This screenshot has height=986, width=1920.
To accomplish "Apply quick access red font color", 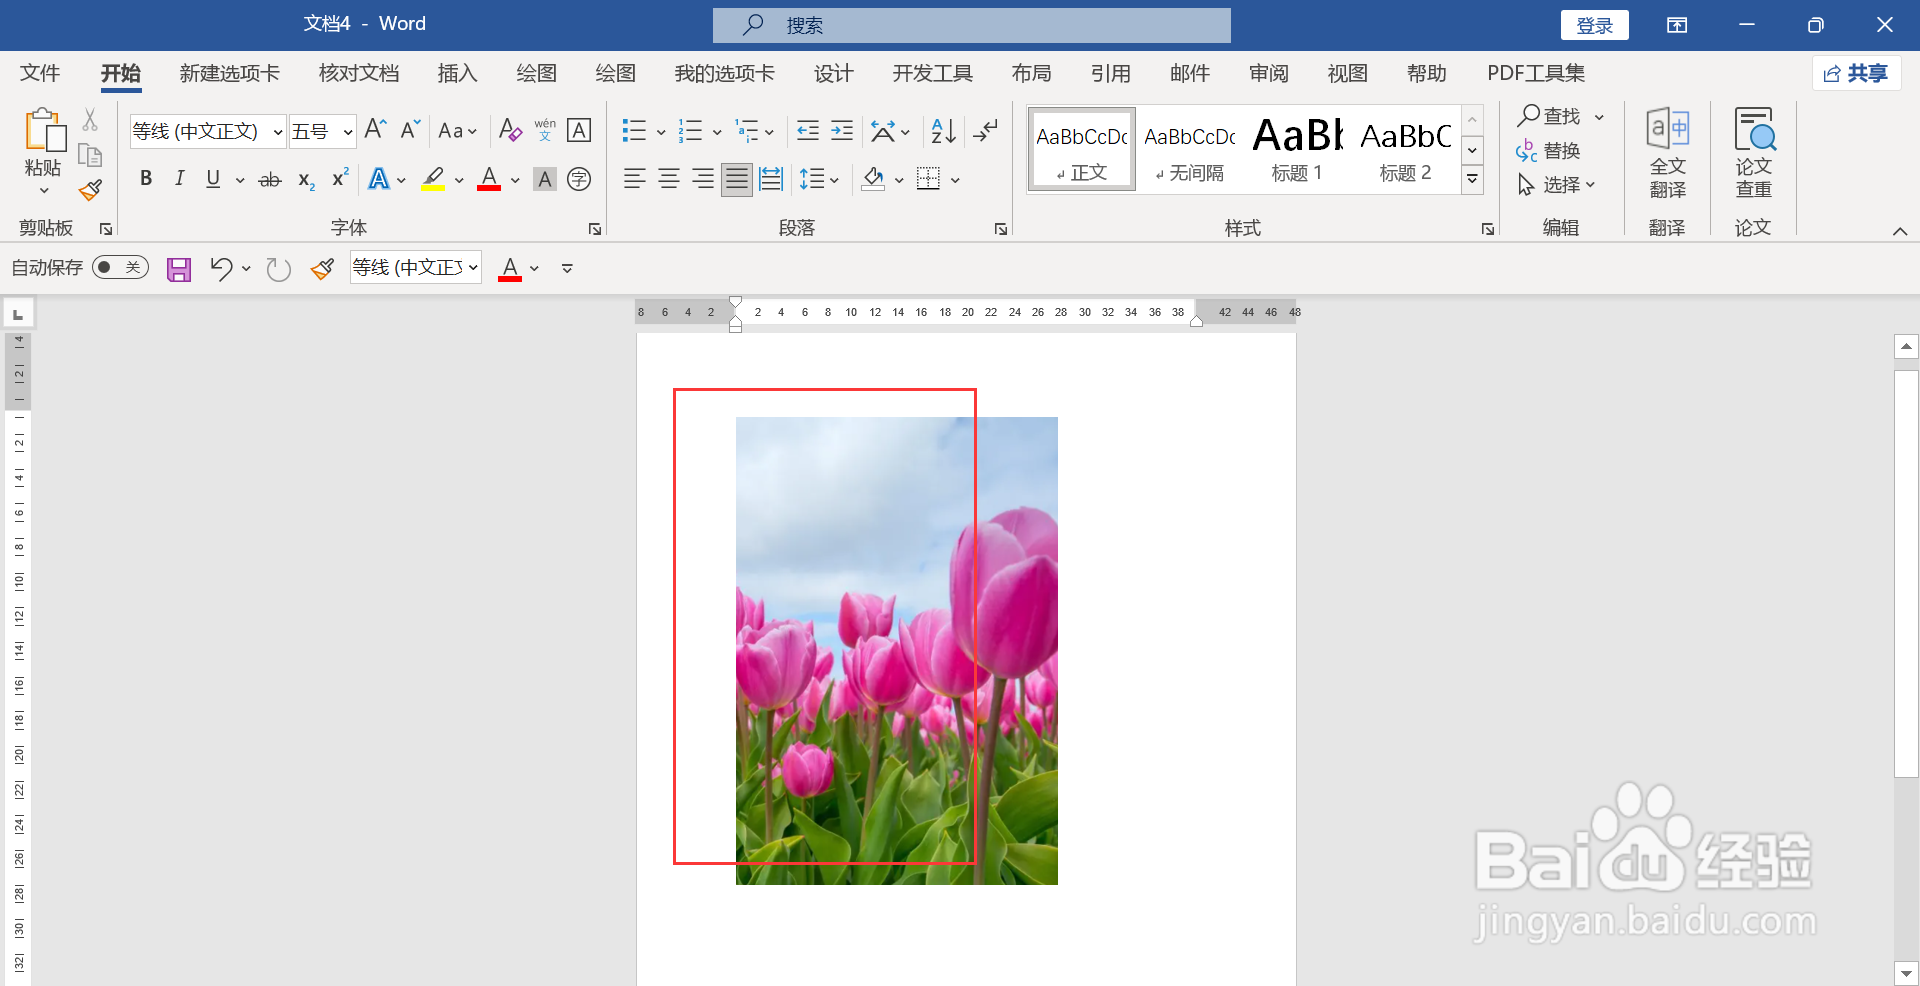I will pyautogui.click(x=510, y=268).
